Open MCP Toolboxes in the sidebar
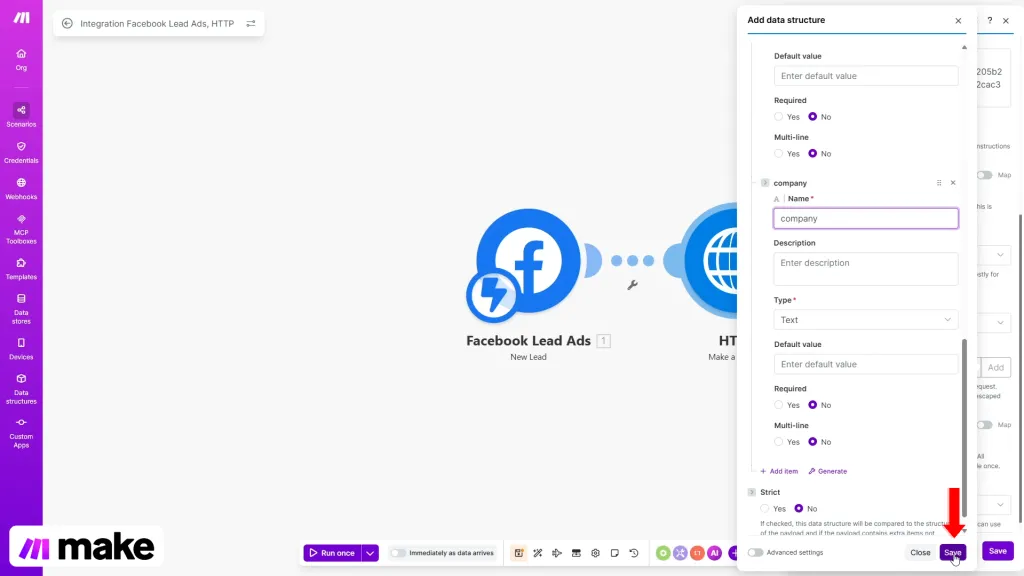1024x576 pixels. (21, 229)
